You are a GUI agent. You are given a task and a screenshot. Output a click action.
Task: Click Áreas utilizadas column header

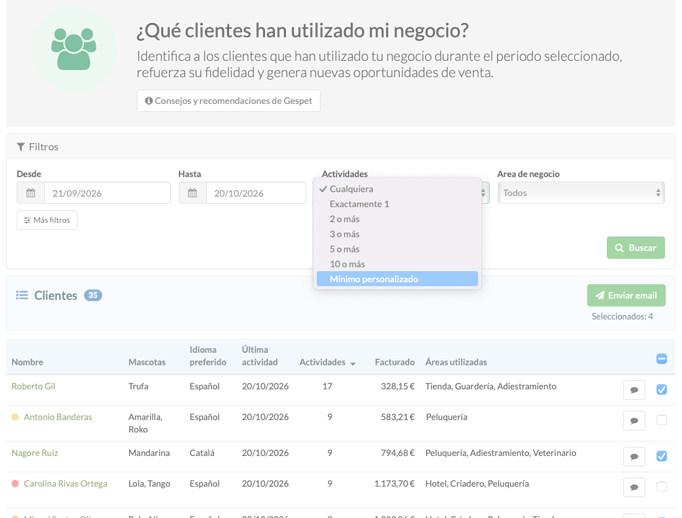456,362
